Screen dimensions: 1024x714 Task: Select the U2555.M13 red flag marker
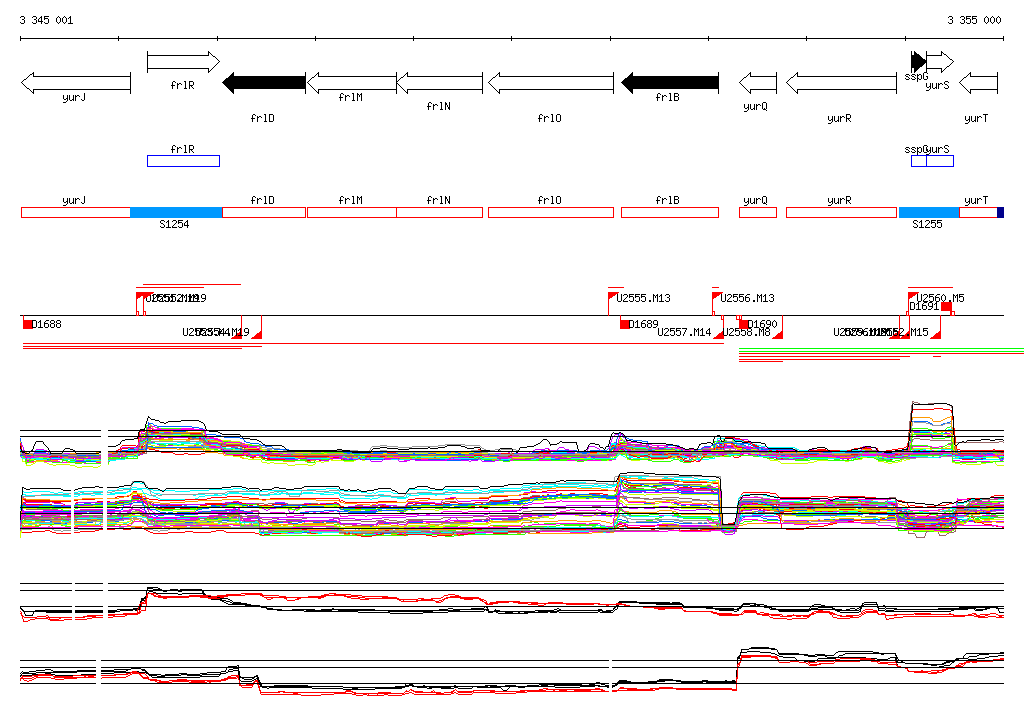point(612,297)
